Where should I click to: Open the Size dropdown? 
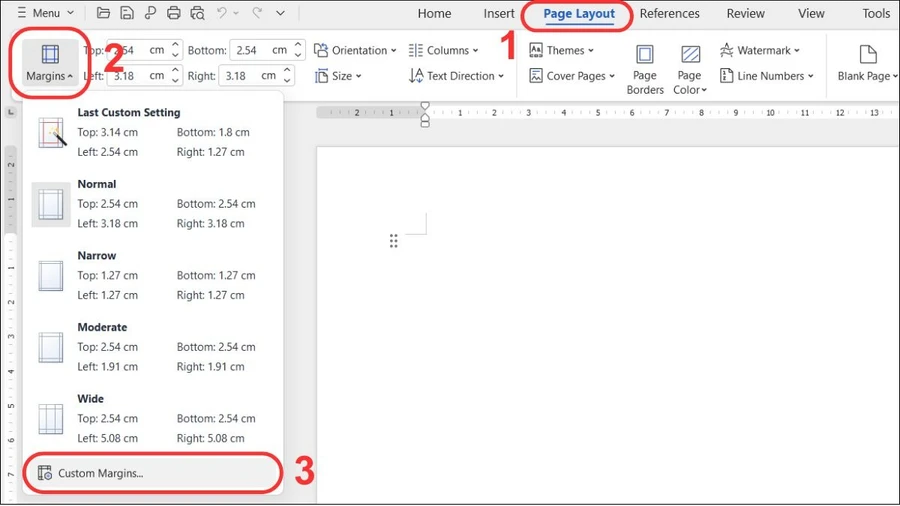338,76
